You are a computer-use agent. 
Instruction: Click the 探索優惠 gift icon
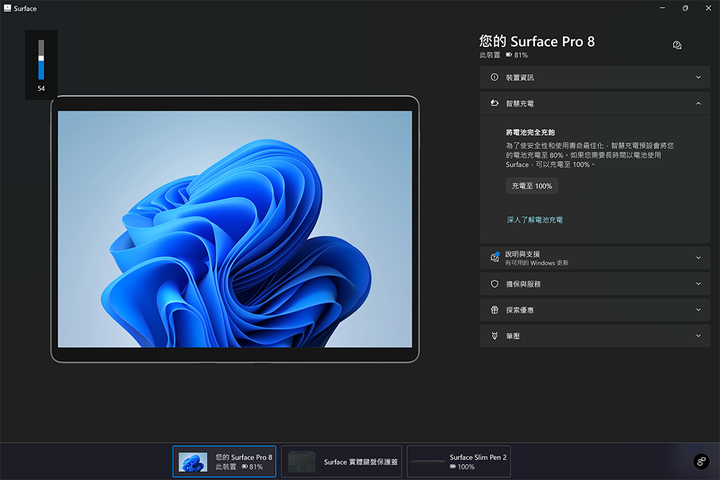coord(494,310)
